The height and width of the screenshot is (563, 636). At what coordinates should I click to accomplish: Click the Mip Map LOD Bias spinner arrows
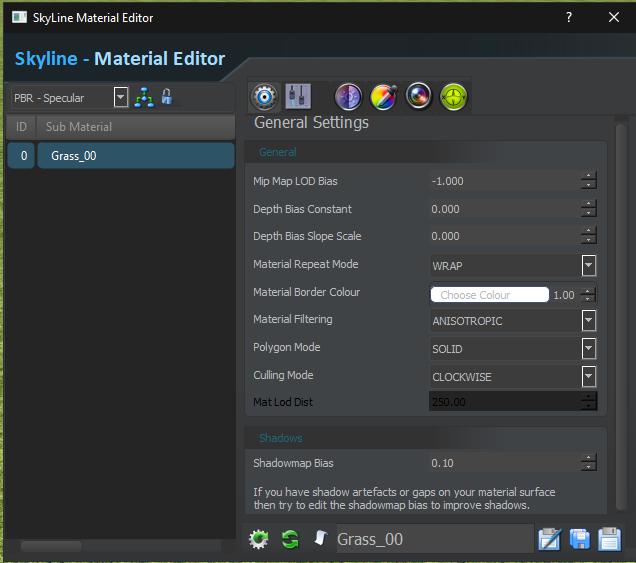(588, 181)
